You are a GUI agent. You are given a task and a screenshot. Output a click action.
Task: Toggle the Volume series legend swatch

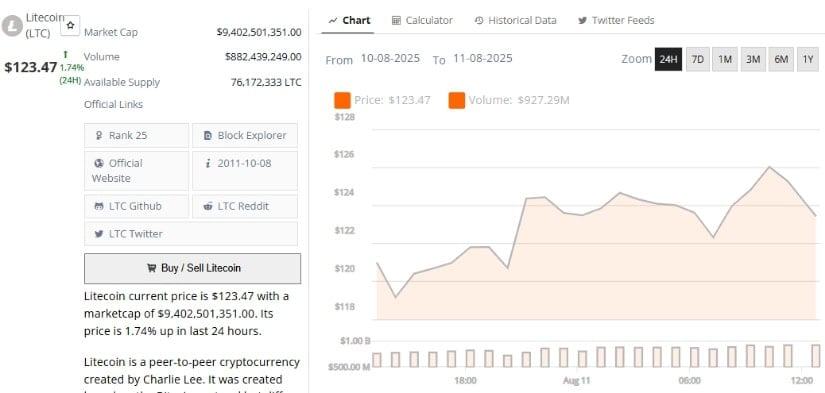457,100
